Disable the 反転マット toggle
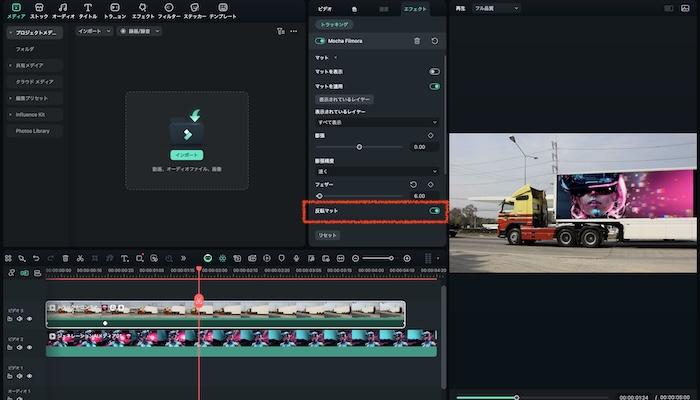This screenshot has width=700, height=400. [x=435, y=211]
